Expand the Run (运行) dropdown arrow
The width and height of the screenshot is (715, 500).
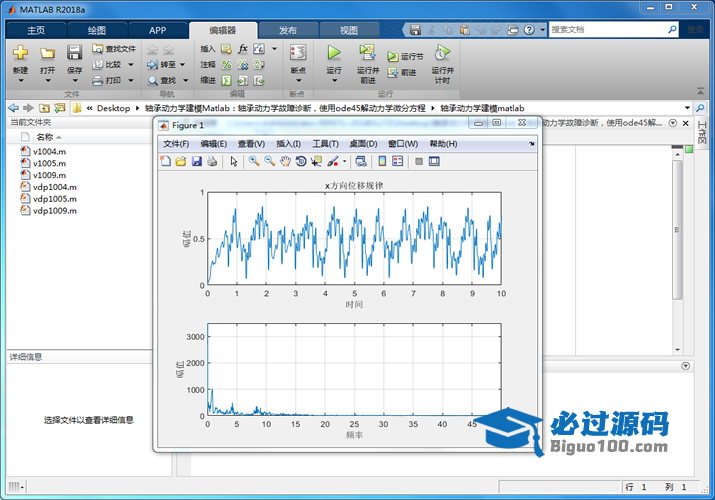coord(334,81)
